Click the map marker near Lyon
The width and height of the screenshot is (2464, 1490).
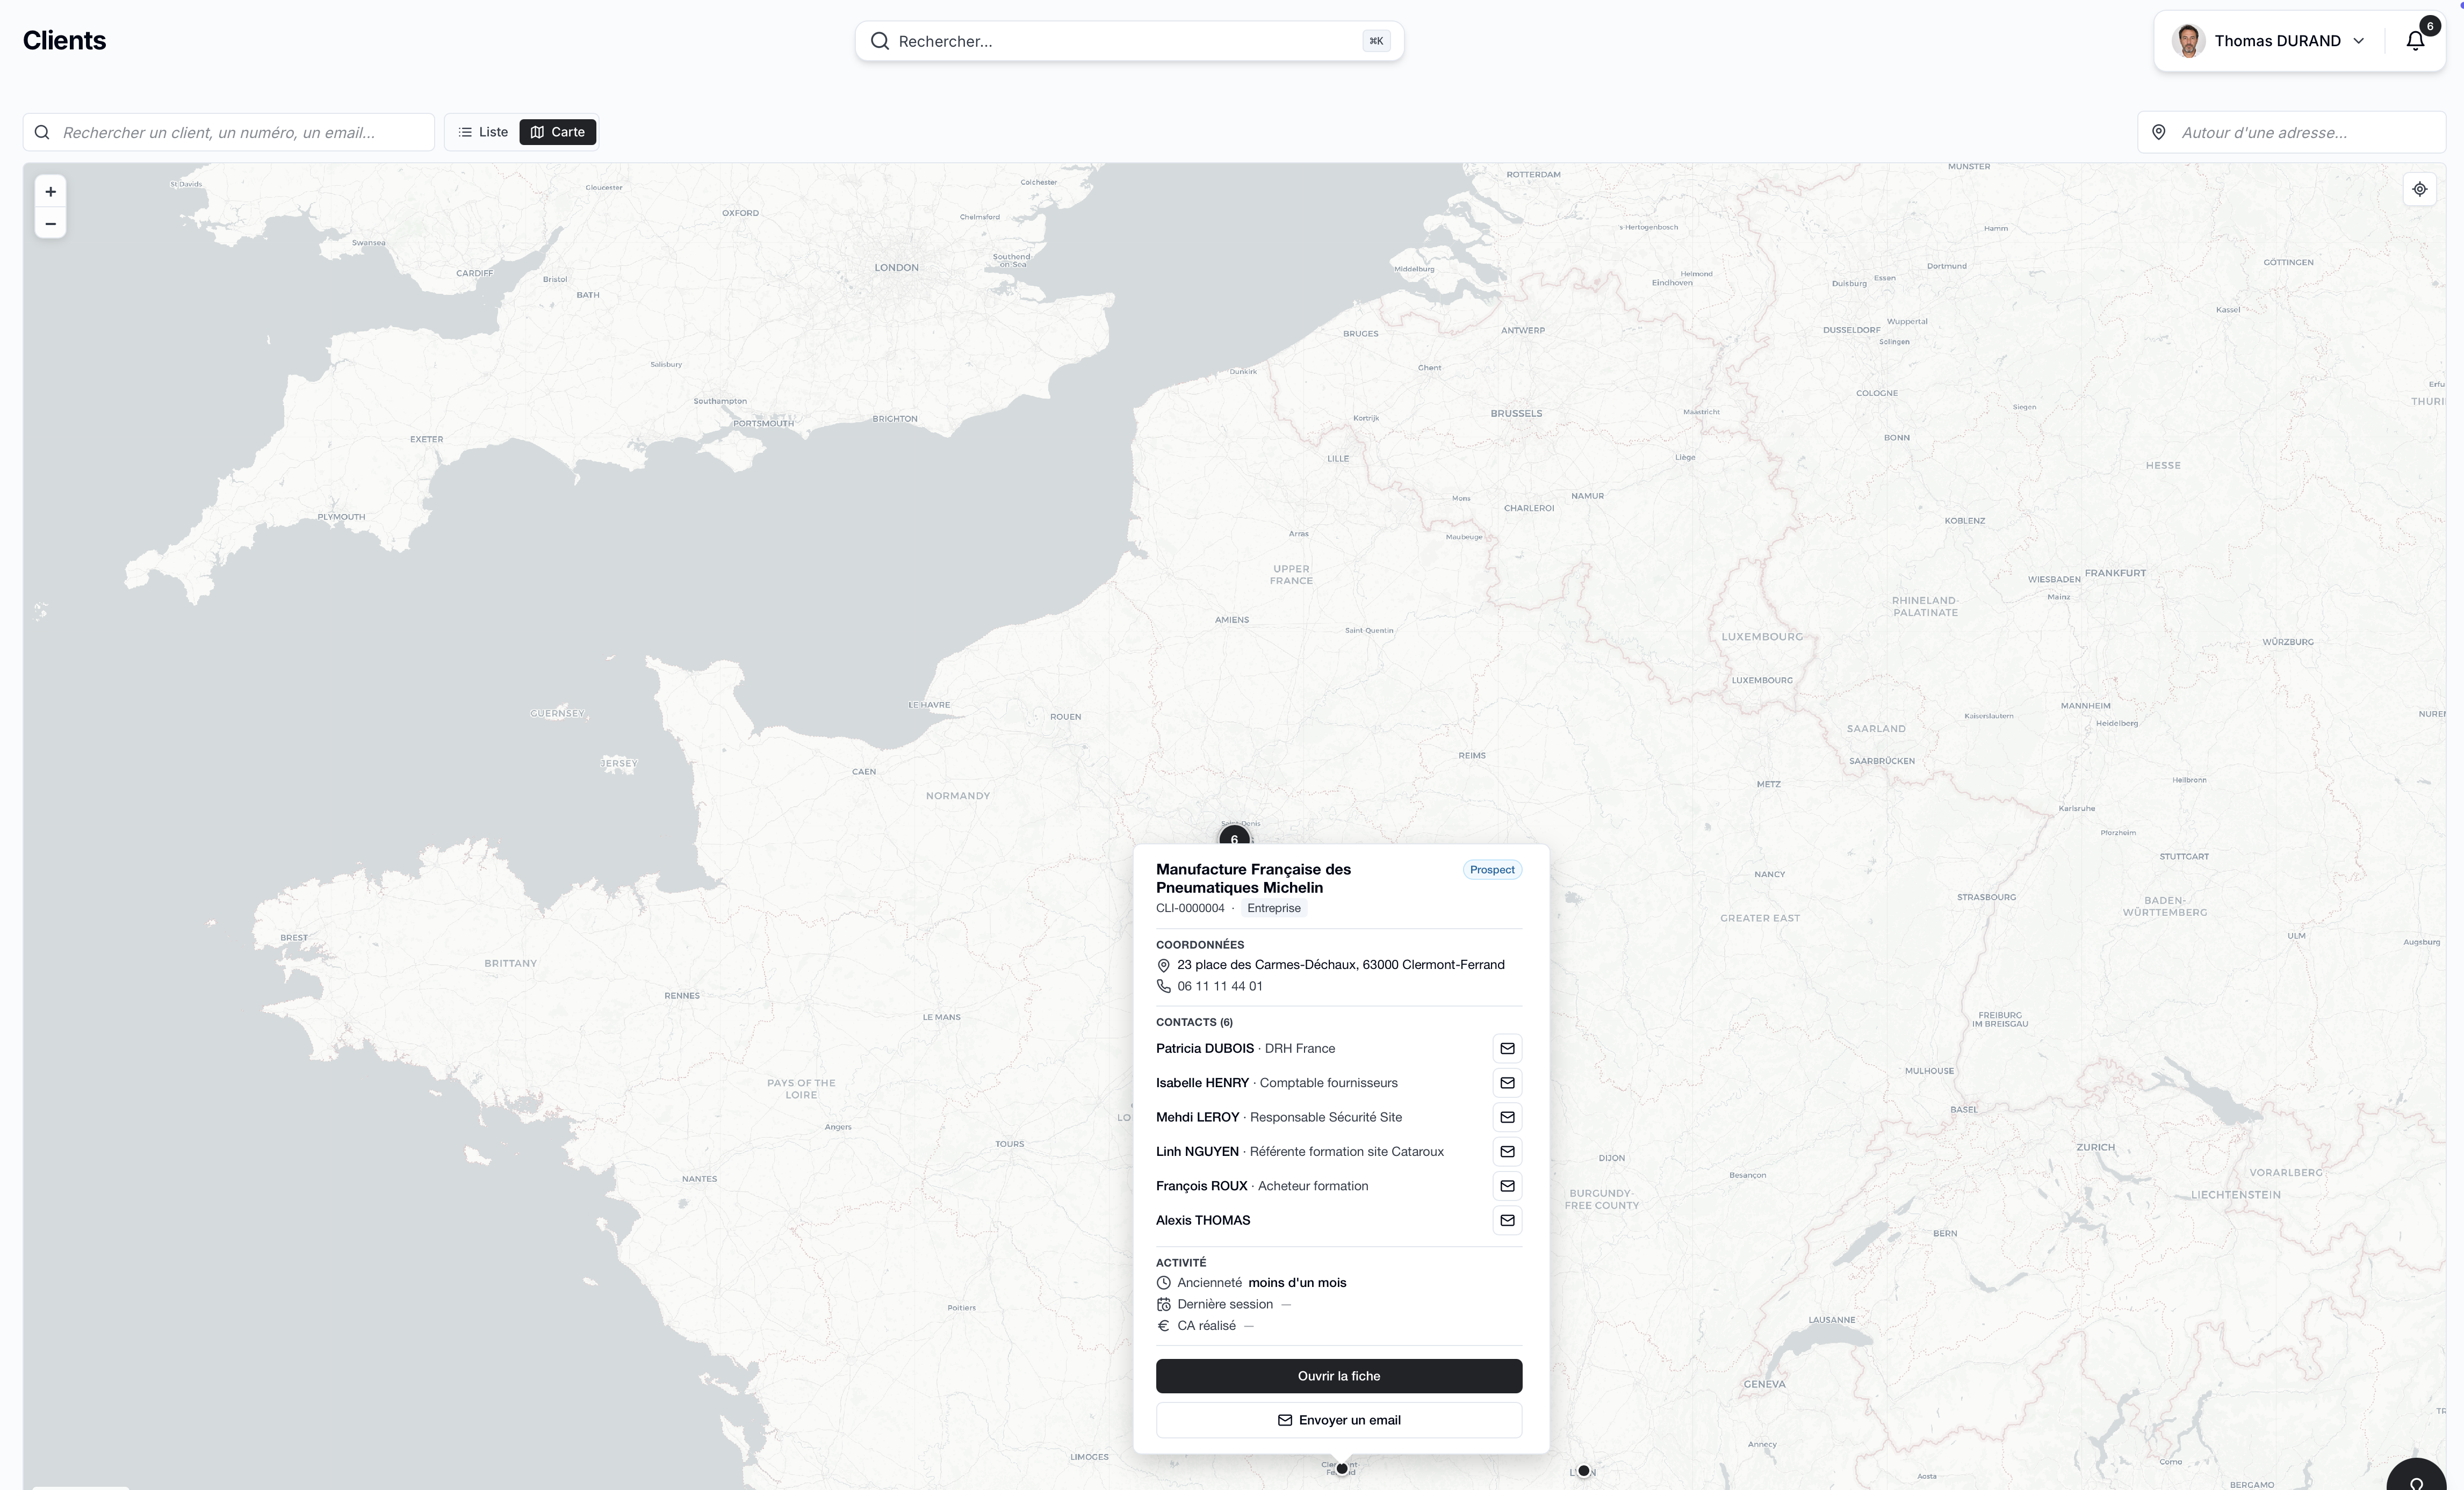tap(1583, 1471)
